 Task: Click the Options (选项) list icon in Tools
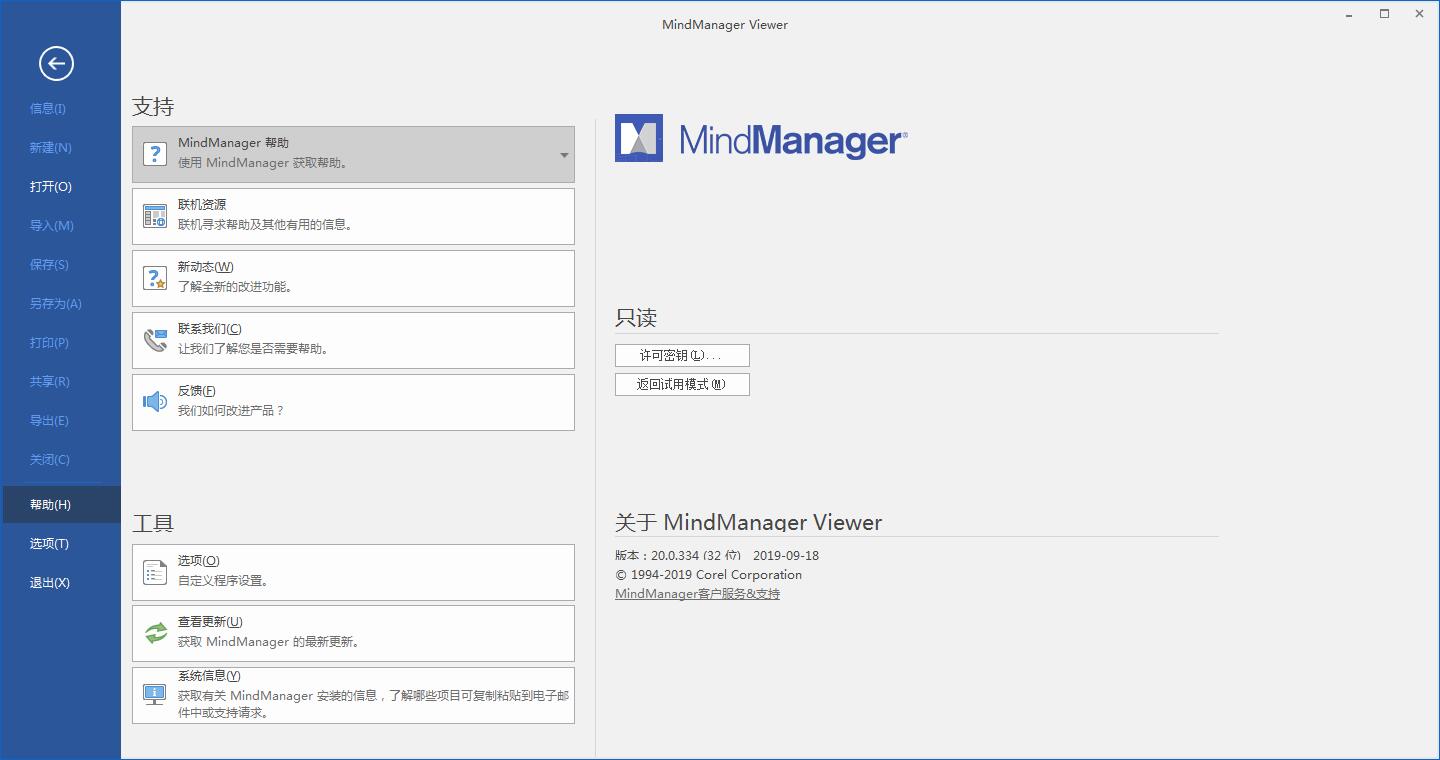154,572
